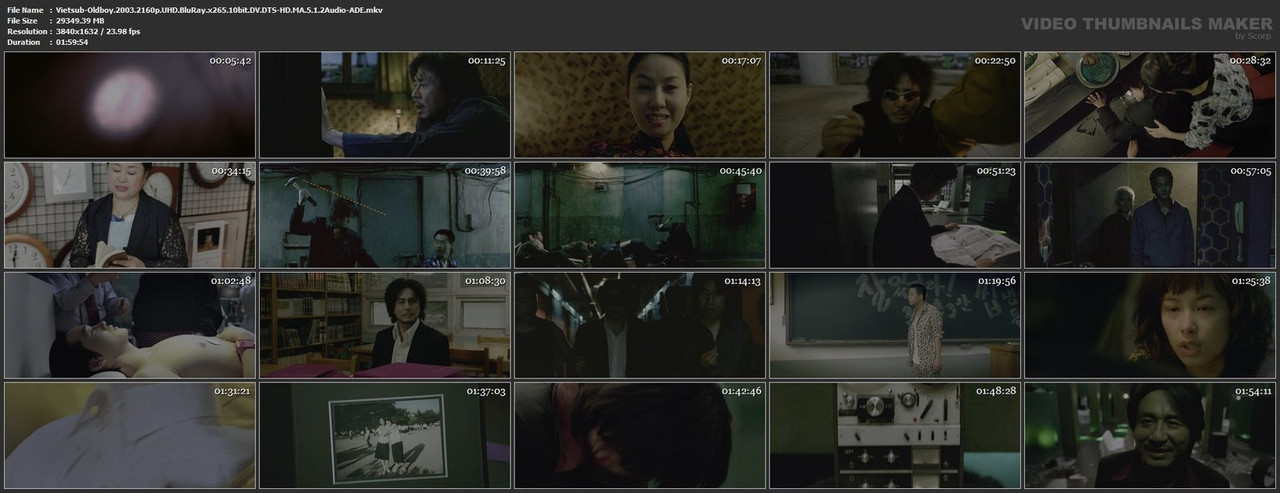The image size is (1280, 493).
Task: Open the thumbnail at 00:11:25
Action: pyautogui.click(x=385, y=104)
